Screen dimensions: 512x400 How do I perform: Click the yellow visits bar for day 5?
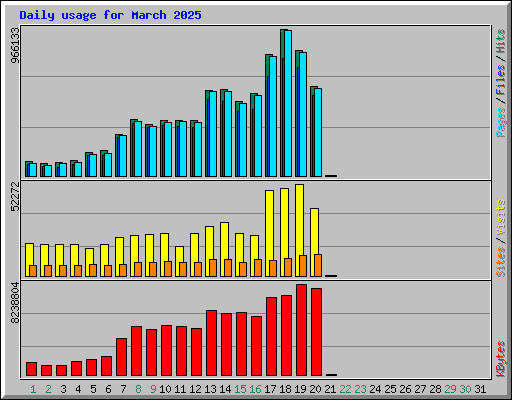(88, 257)
